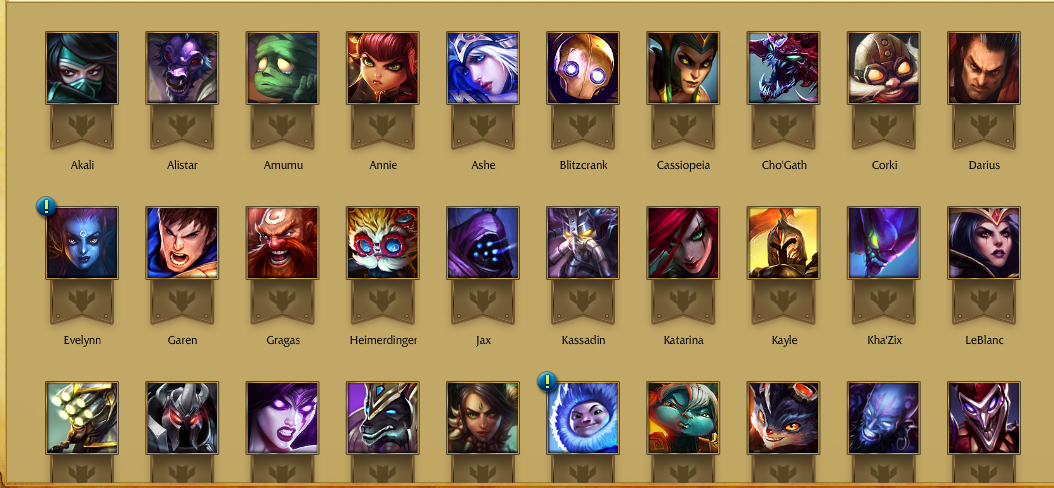Screen dimensions: 1054x488
Task: Click the Heimerdinger name label
Action: pyautogui.click(x=383, y=340)
